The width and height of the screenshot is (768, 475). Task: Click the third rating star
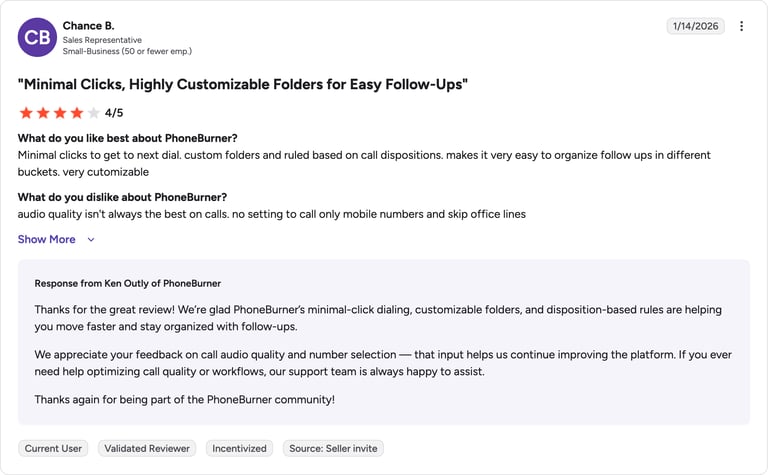60,113
